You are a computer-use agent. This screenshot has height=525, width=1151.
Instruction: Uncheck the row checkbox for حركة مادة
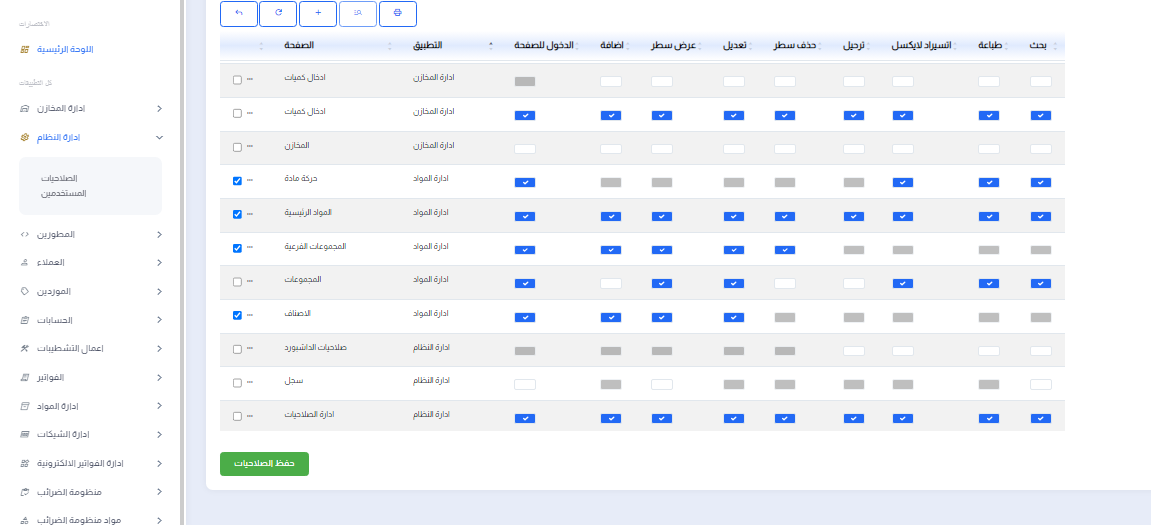[237, 181]
